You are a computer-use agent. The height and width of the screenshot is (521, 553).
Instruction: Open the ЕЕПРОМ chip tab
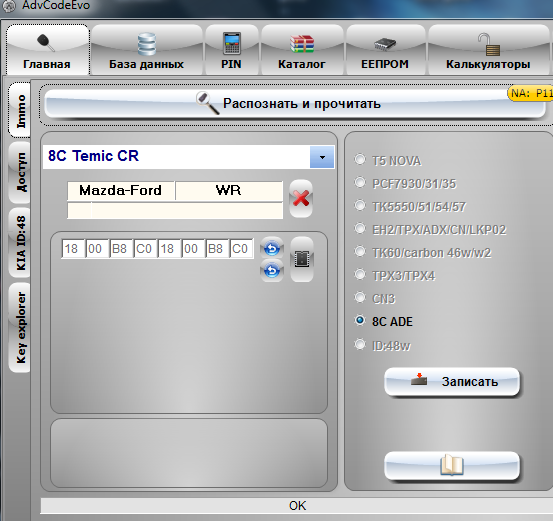tap(385, 50)
